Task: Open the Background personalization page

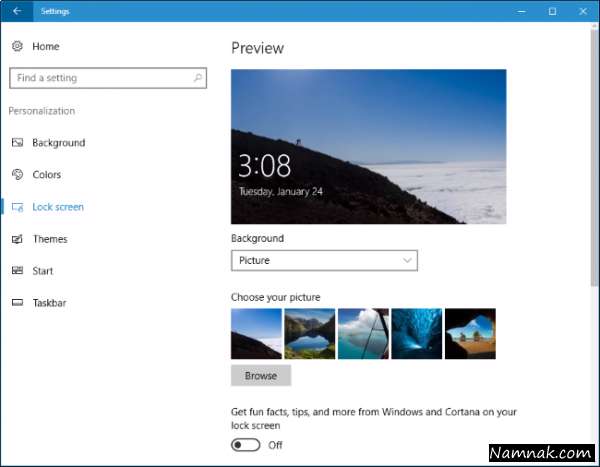Action: [59, 143]
